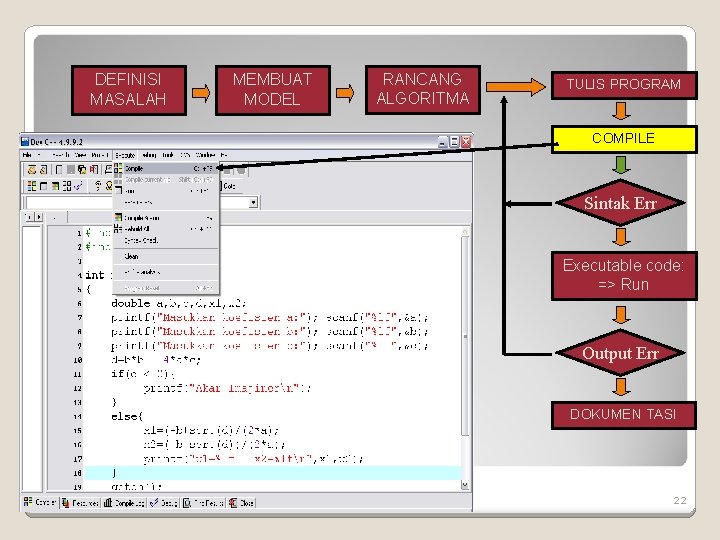This screenshot has height=540, width=720.
Task: Click the Goto button on the toolbar
Action: click(229, 186)
